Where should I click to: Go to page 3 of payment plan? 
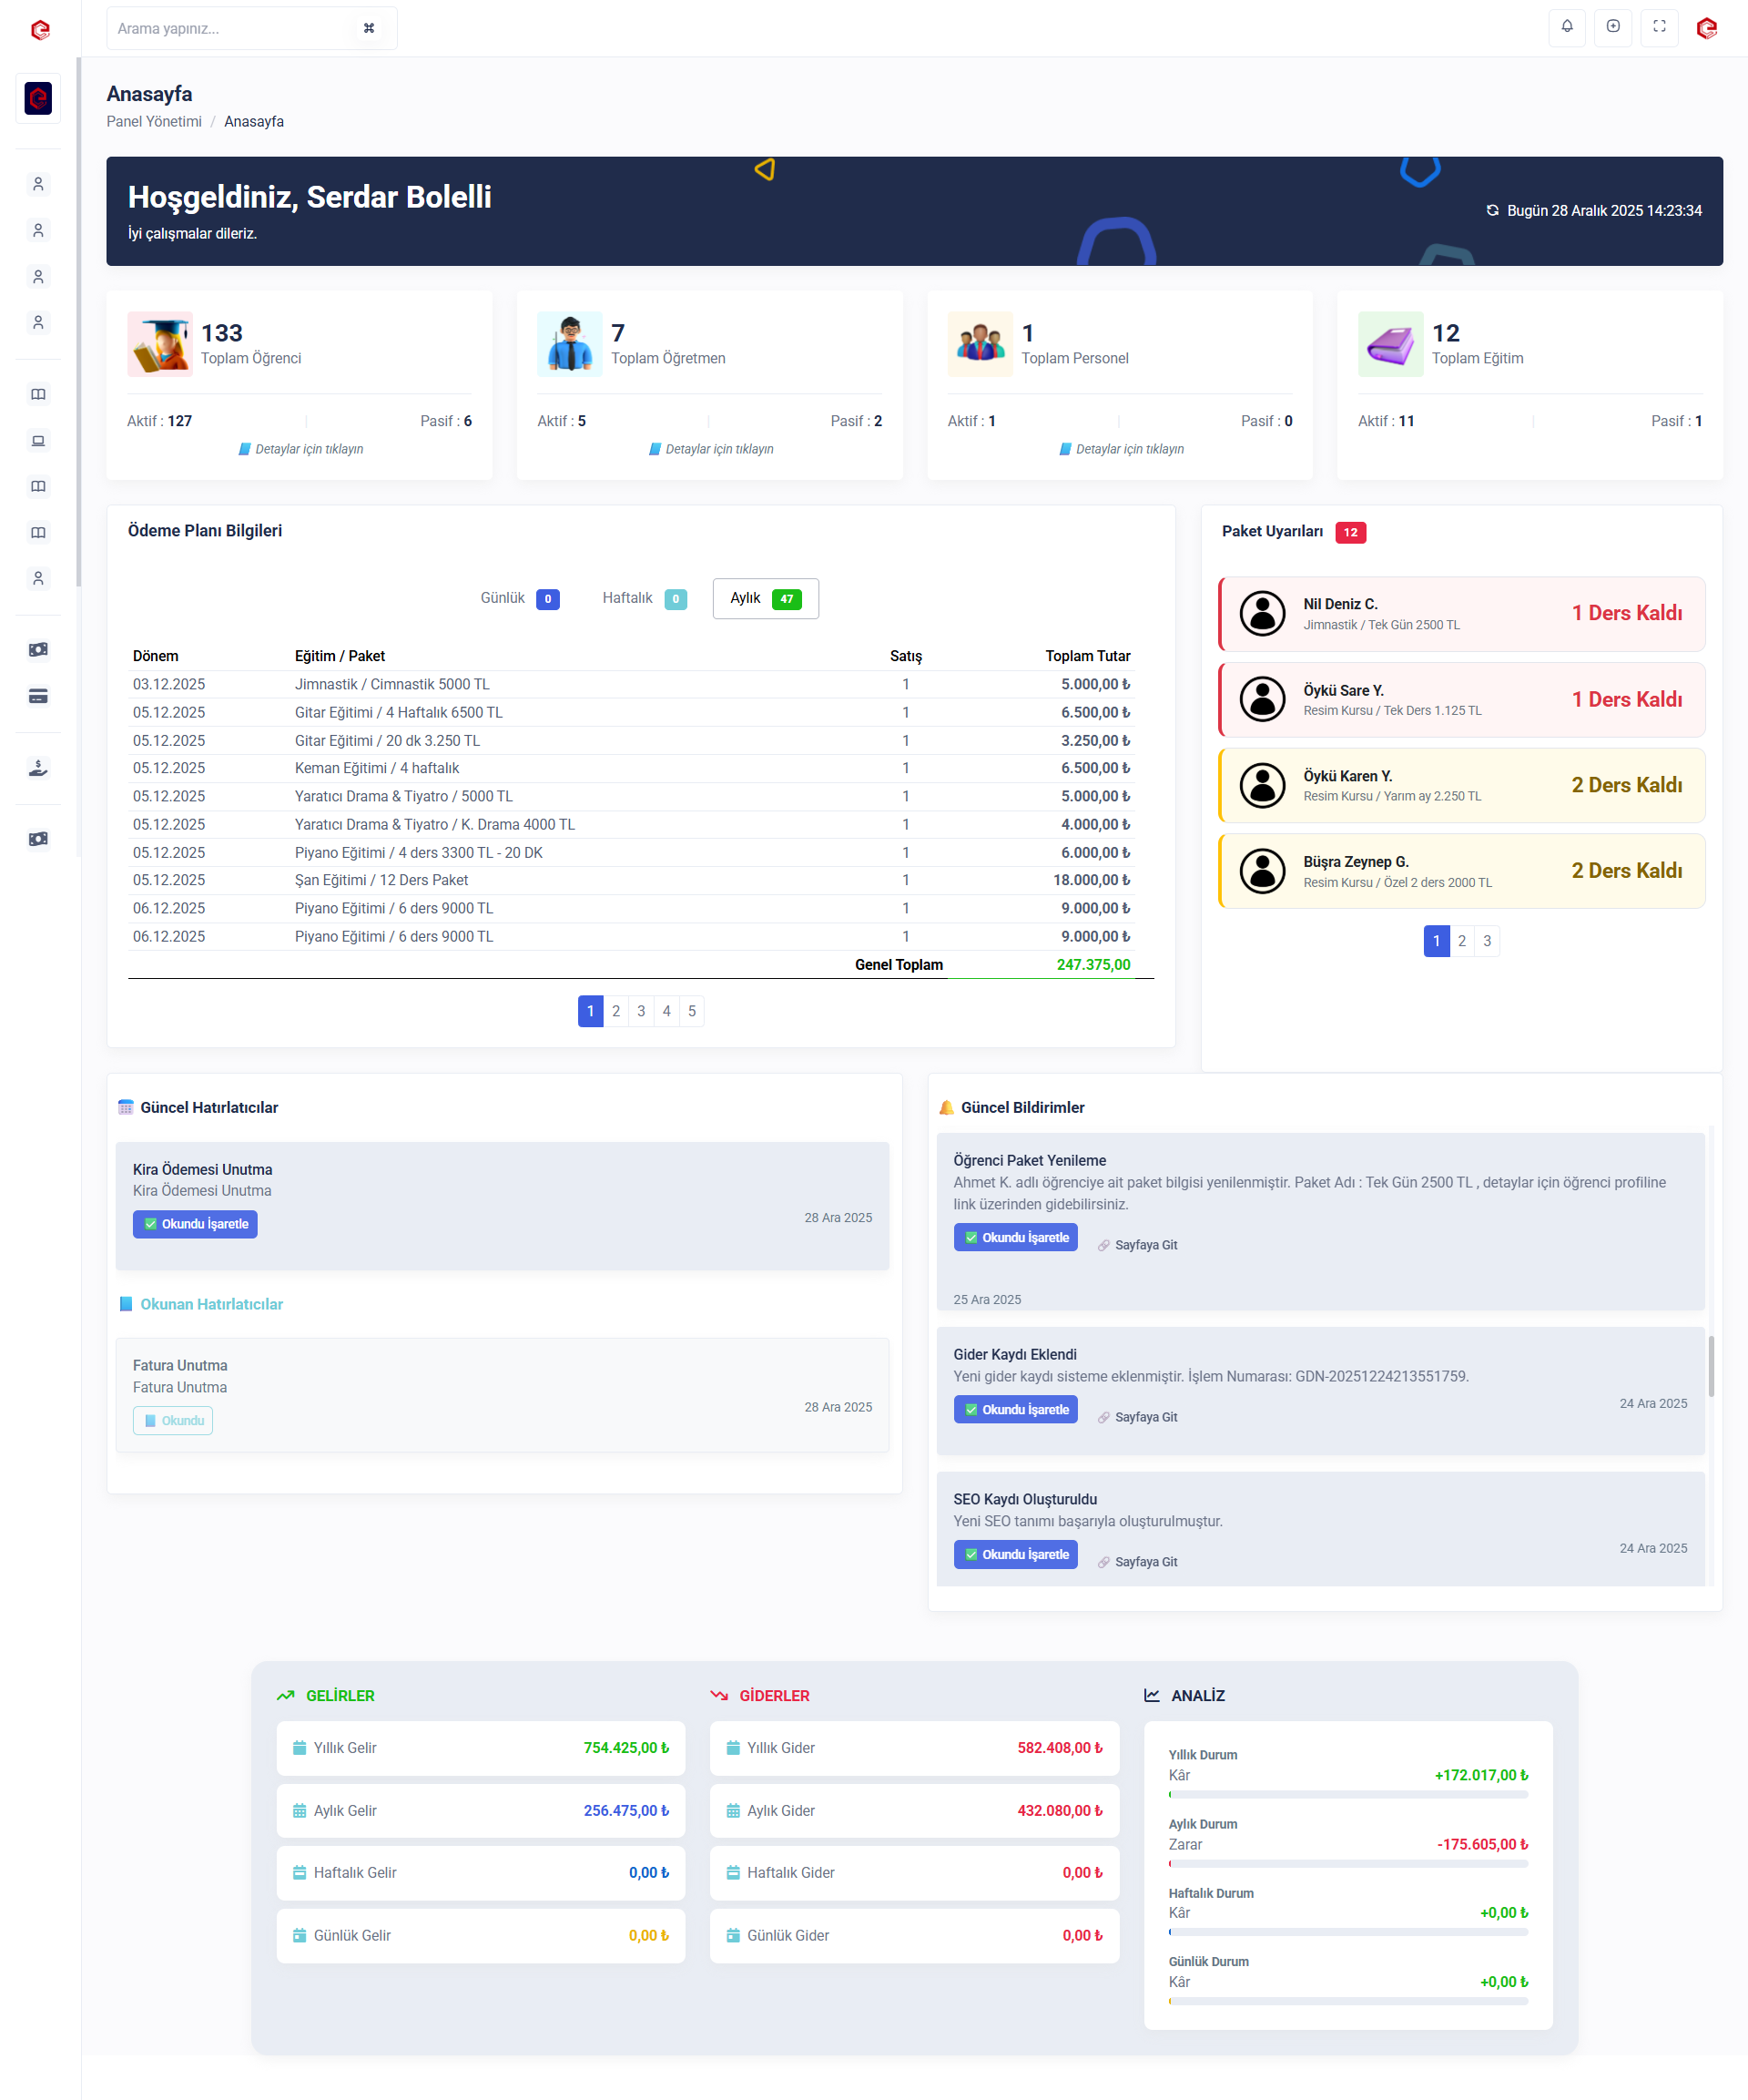tap(641, 1011)
